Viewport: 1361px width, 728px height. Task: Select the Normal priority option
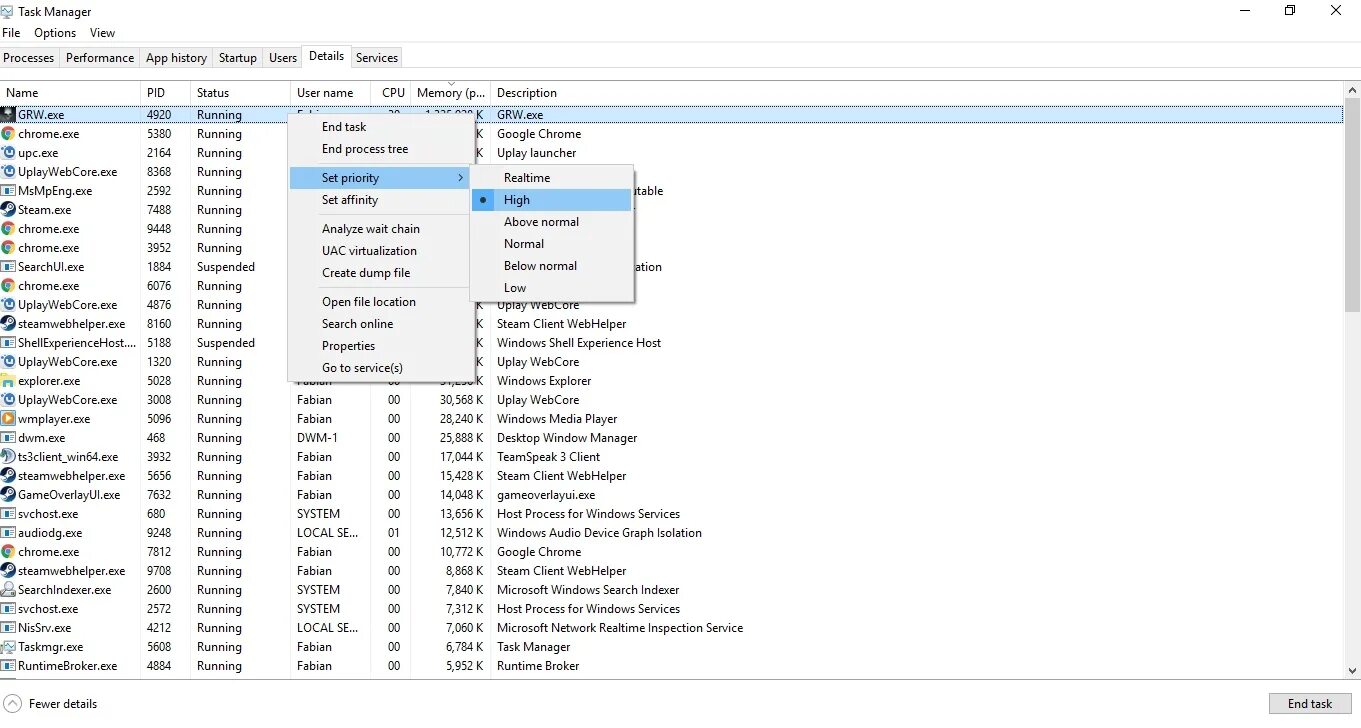click(x=523, y=243)
